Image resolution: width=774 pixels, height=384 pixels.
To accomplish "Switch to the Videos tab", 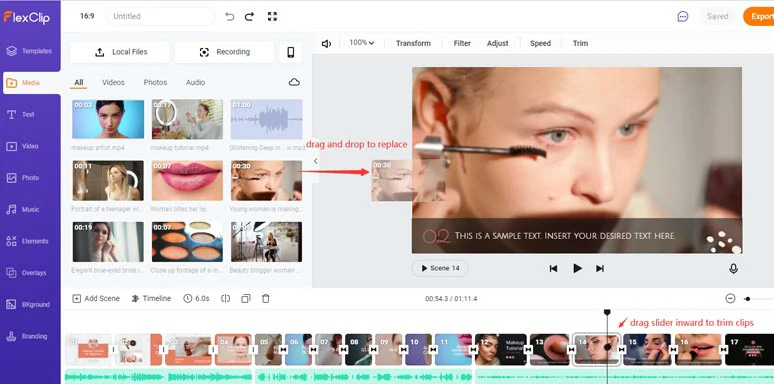I will click(113, 82).
